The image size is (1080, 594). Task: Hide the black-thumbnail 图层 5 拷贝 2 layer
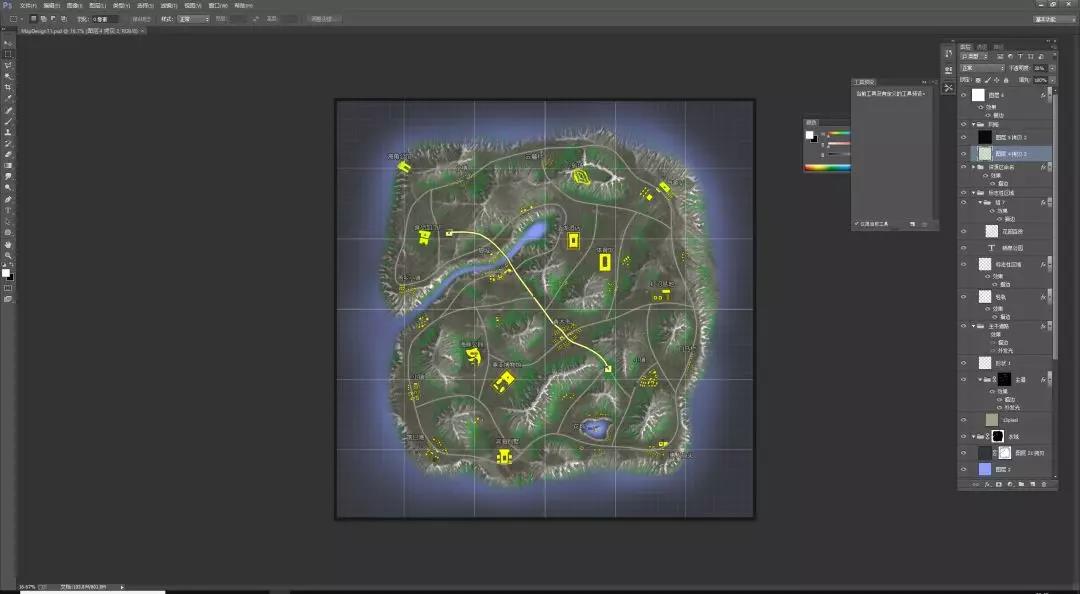click(x=964, y=137)
